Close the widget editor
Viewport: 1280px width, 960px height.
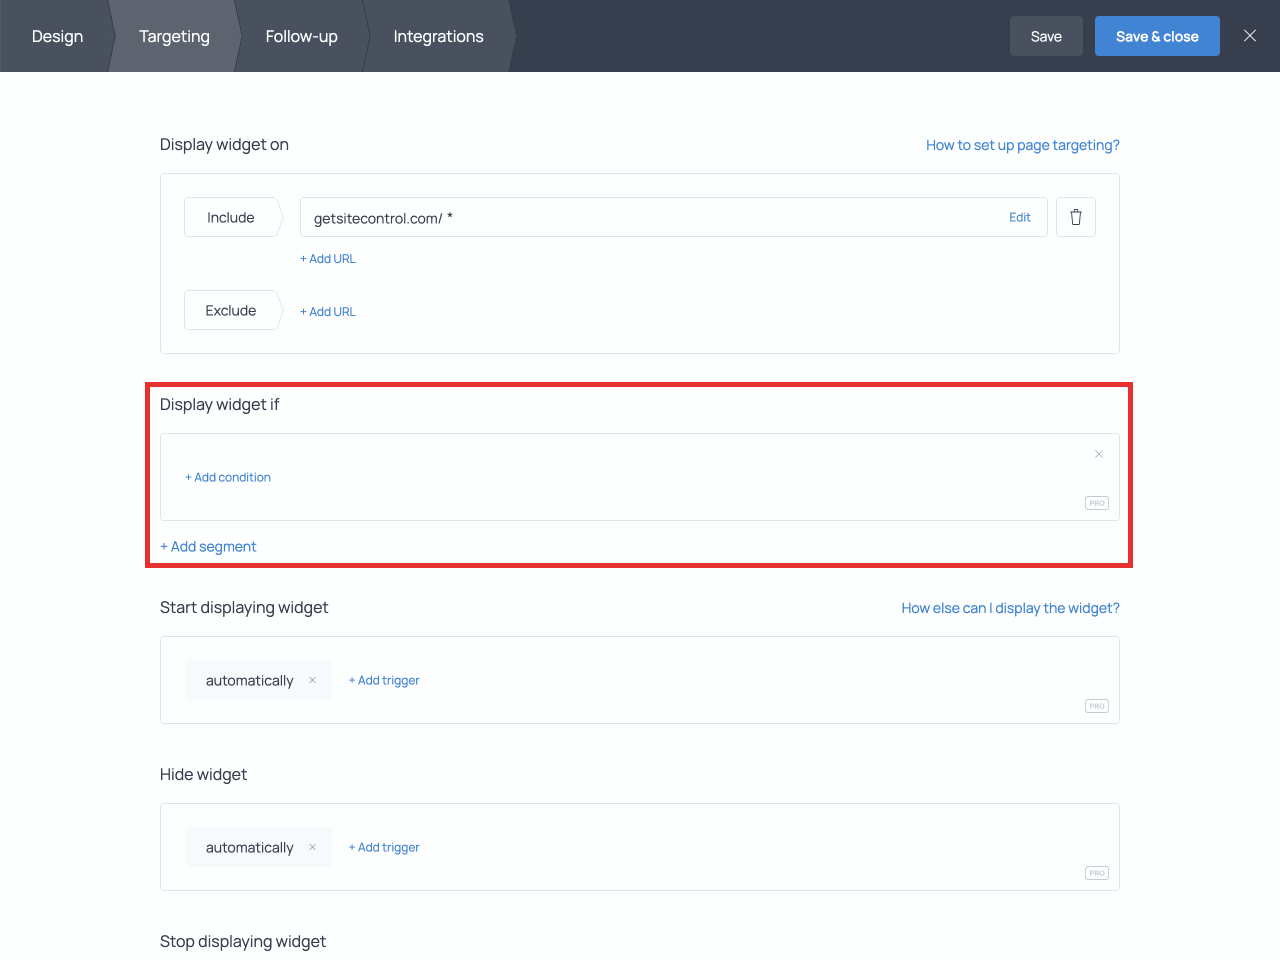pos(1249,35)
